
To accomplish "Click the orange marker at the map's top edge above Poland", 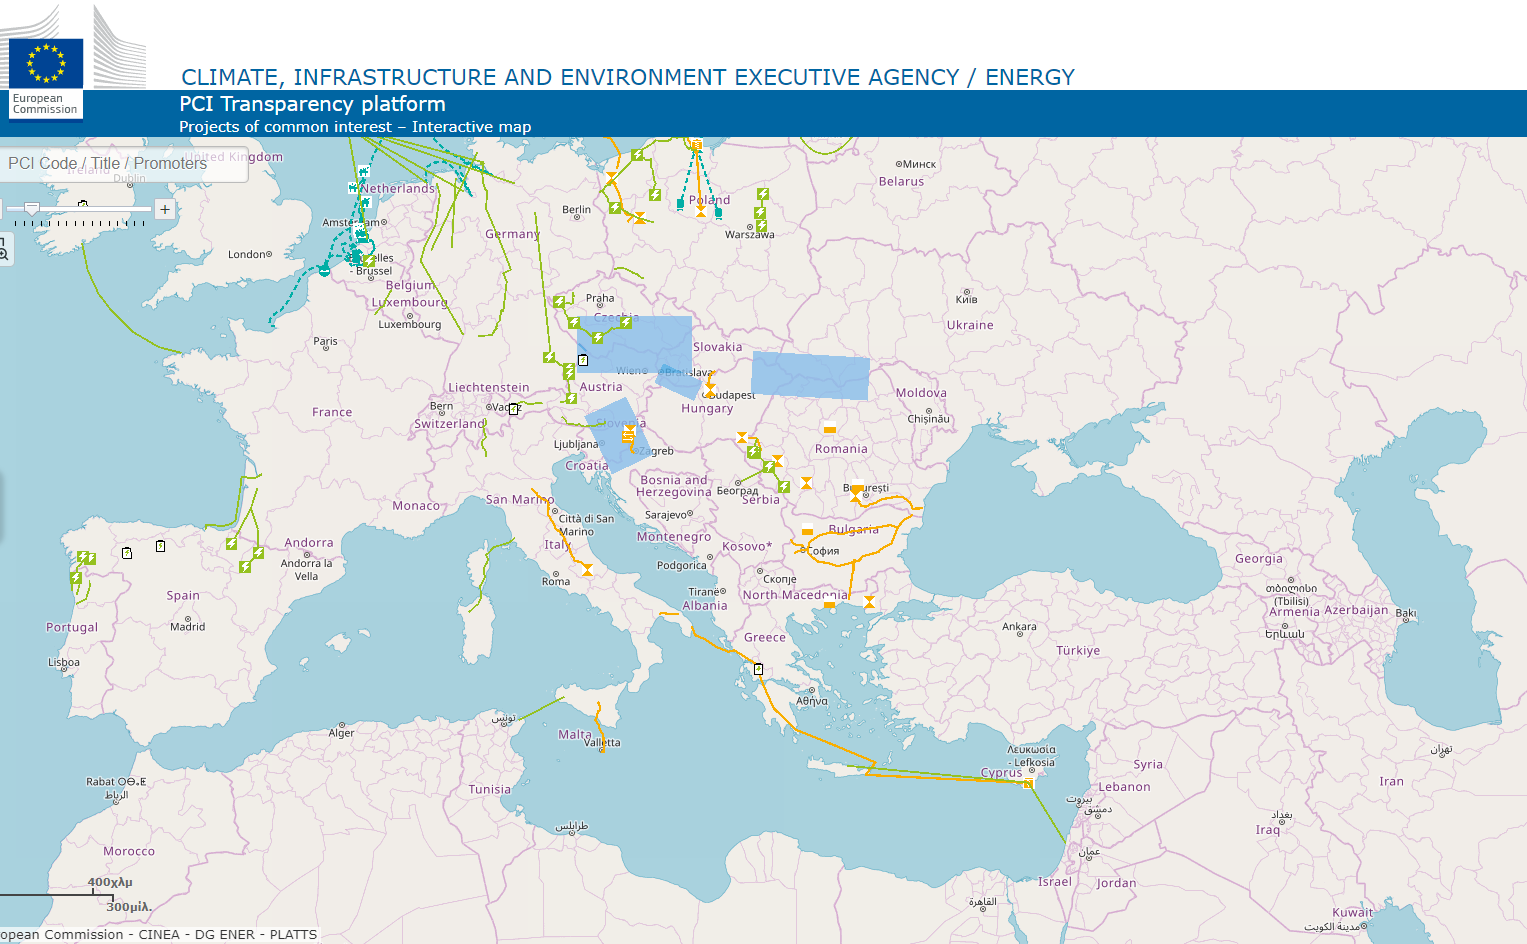I will coord(697,146).
